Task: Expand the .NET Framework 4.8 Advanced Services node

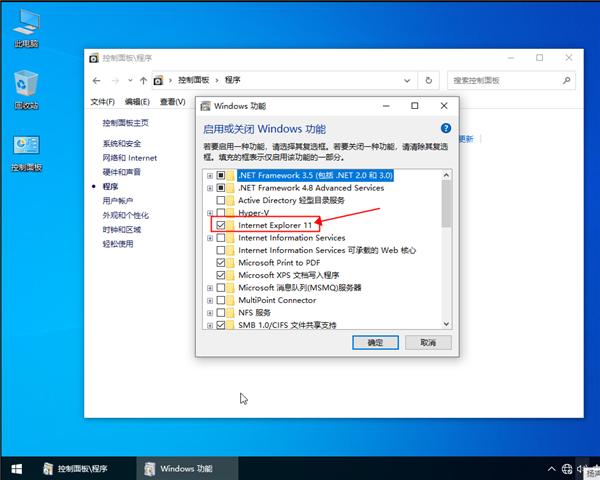Action: tap(210, 188)
